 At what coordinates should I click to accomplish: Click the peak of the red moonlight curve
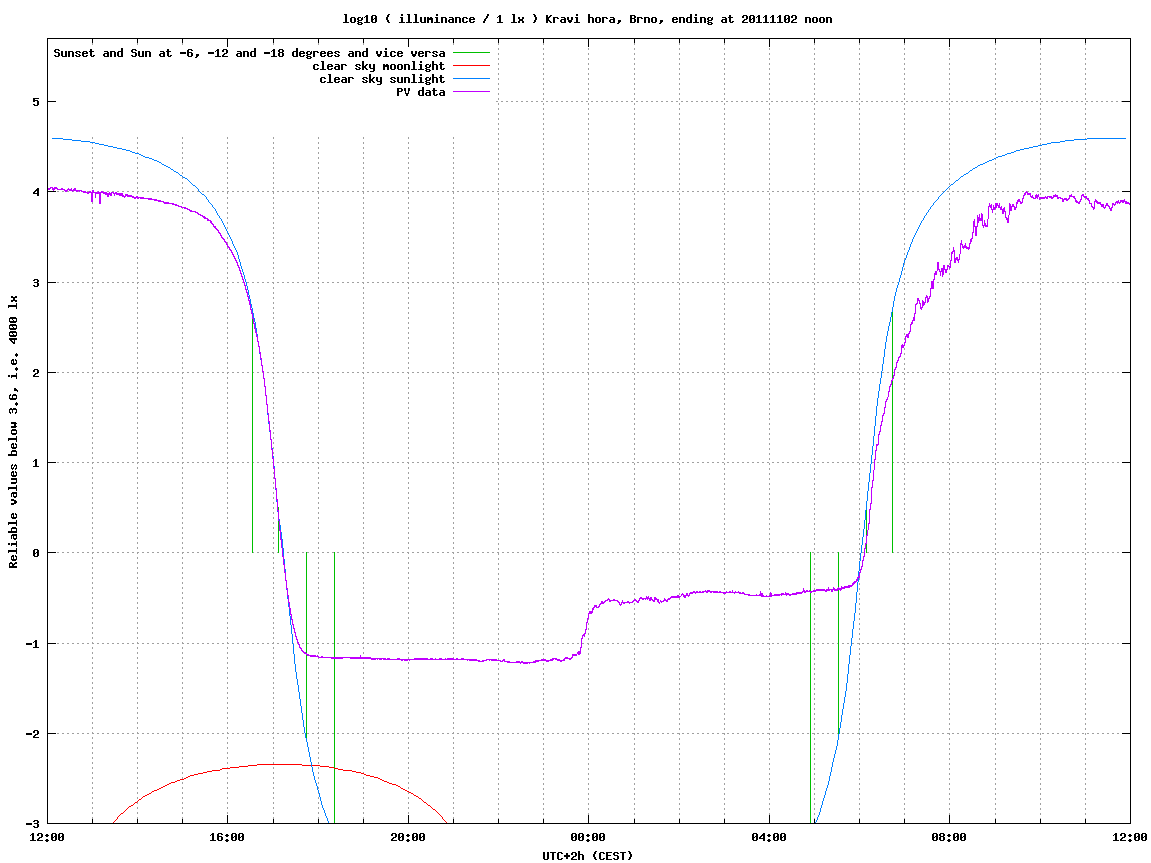(279, 765)
